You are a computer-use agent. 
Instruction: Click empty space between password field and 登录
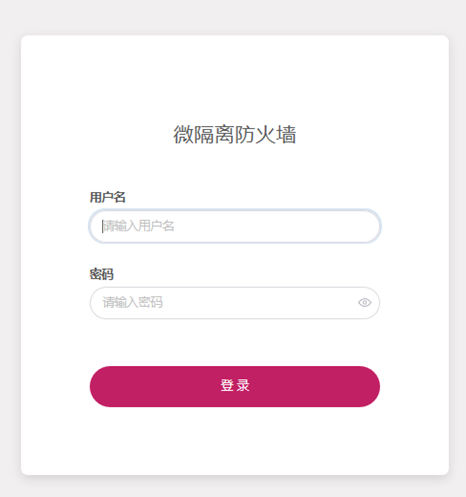click(x=235, y=342)
